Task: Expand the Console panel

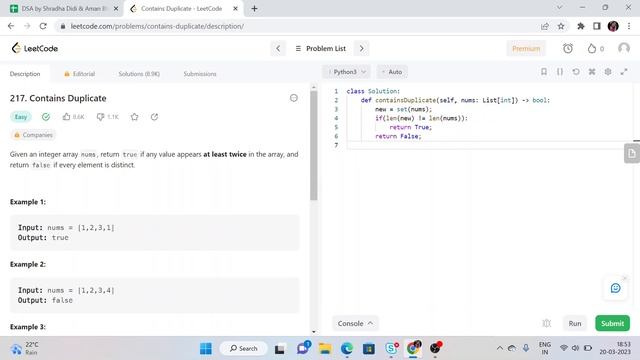Action: (x=355, y=323)
